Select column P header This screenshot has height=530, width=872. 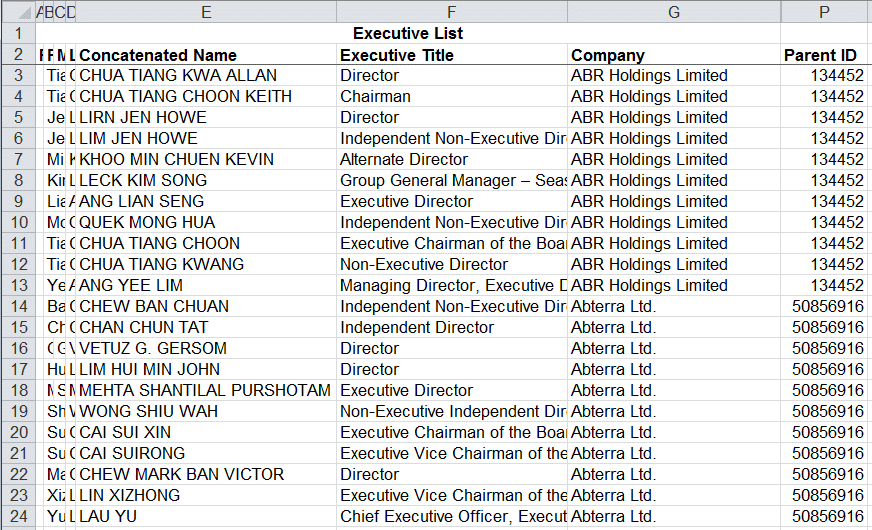825,12
